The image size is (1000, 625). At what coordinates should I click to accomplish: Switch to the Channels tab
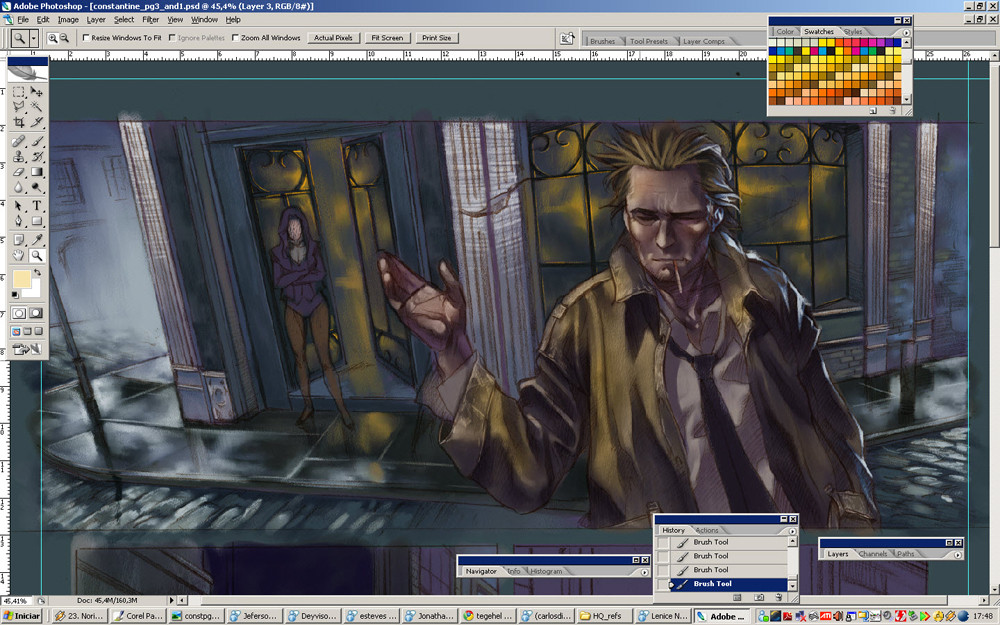tap(873, 554)
